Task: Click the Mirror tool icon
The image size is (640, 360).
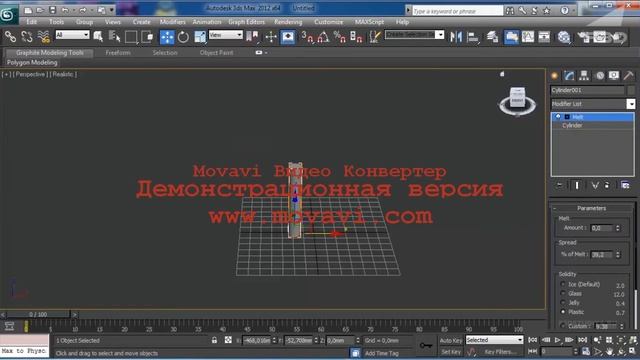Action: point(456,37)
